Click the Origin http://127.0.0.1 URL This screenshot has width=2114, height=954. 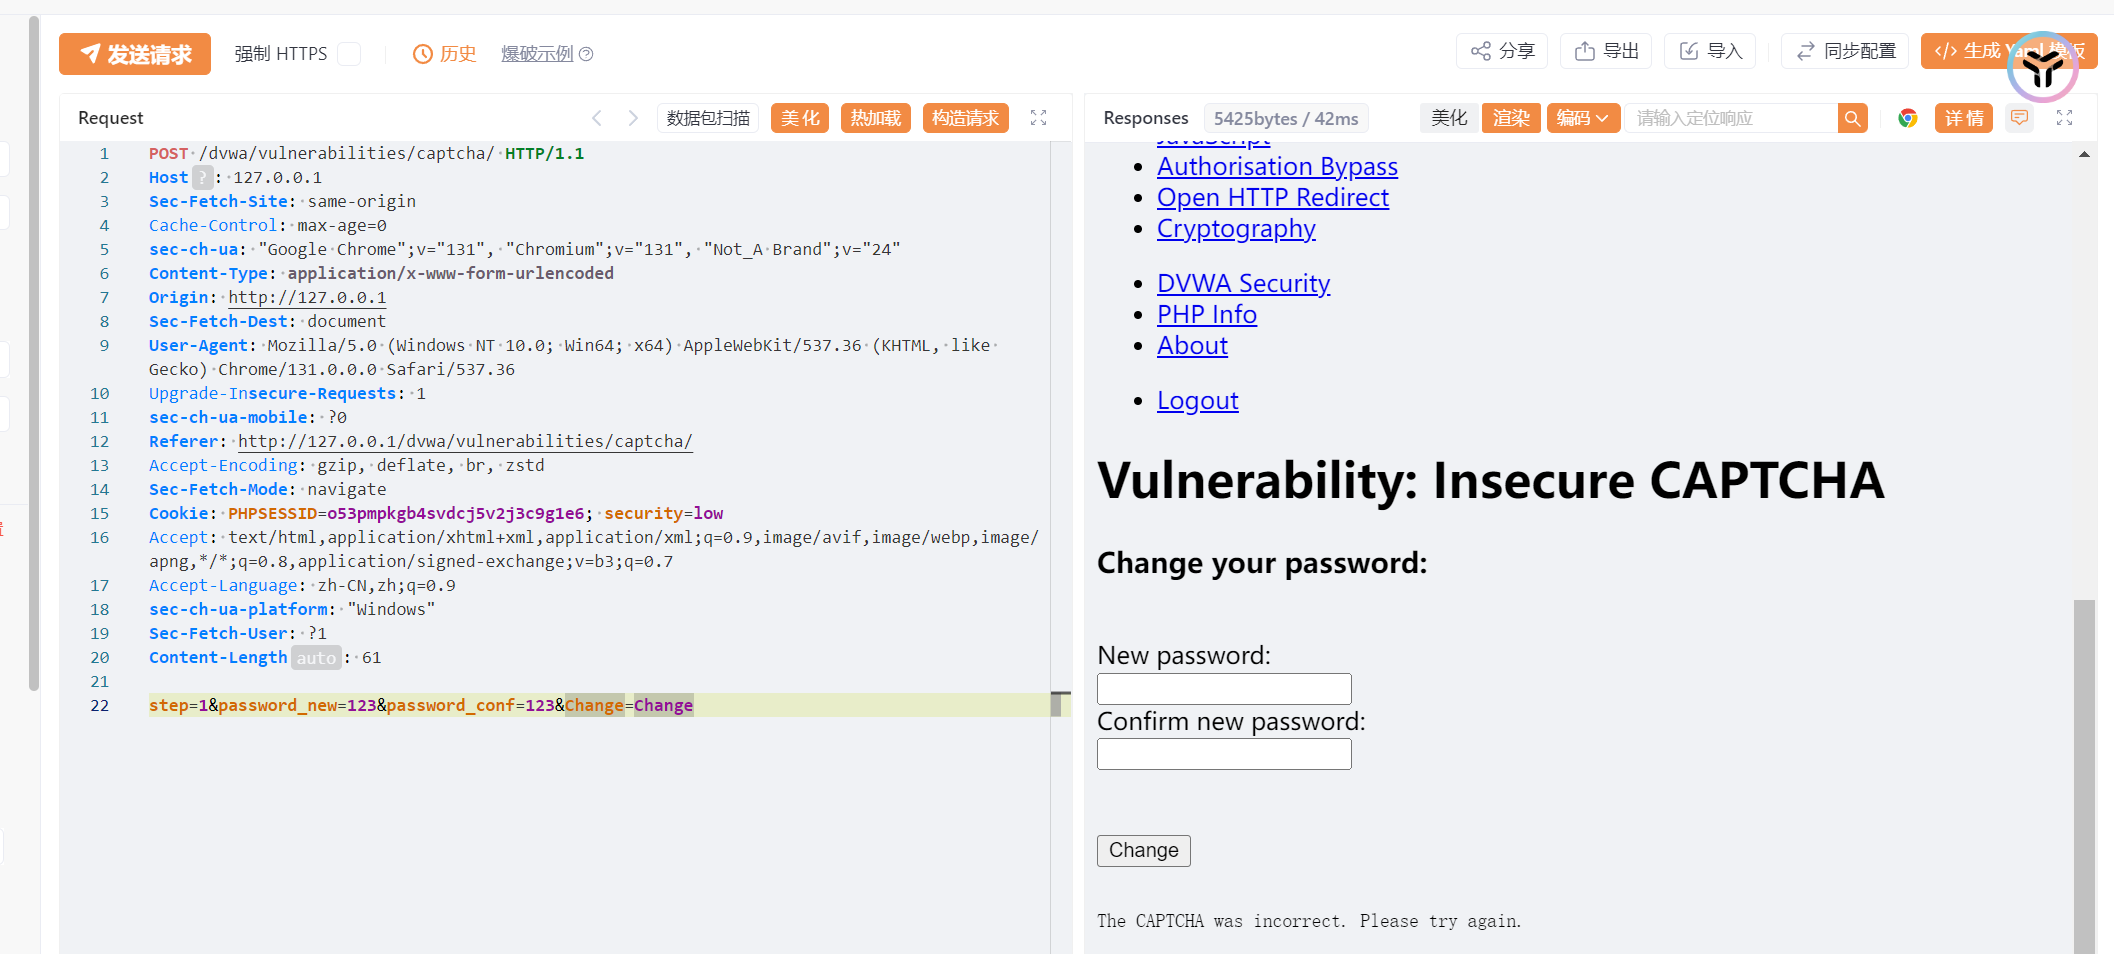tap(307, 297)
